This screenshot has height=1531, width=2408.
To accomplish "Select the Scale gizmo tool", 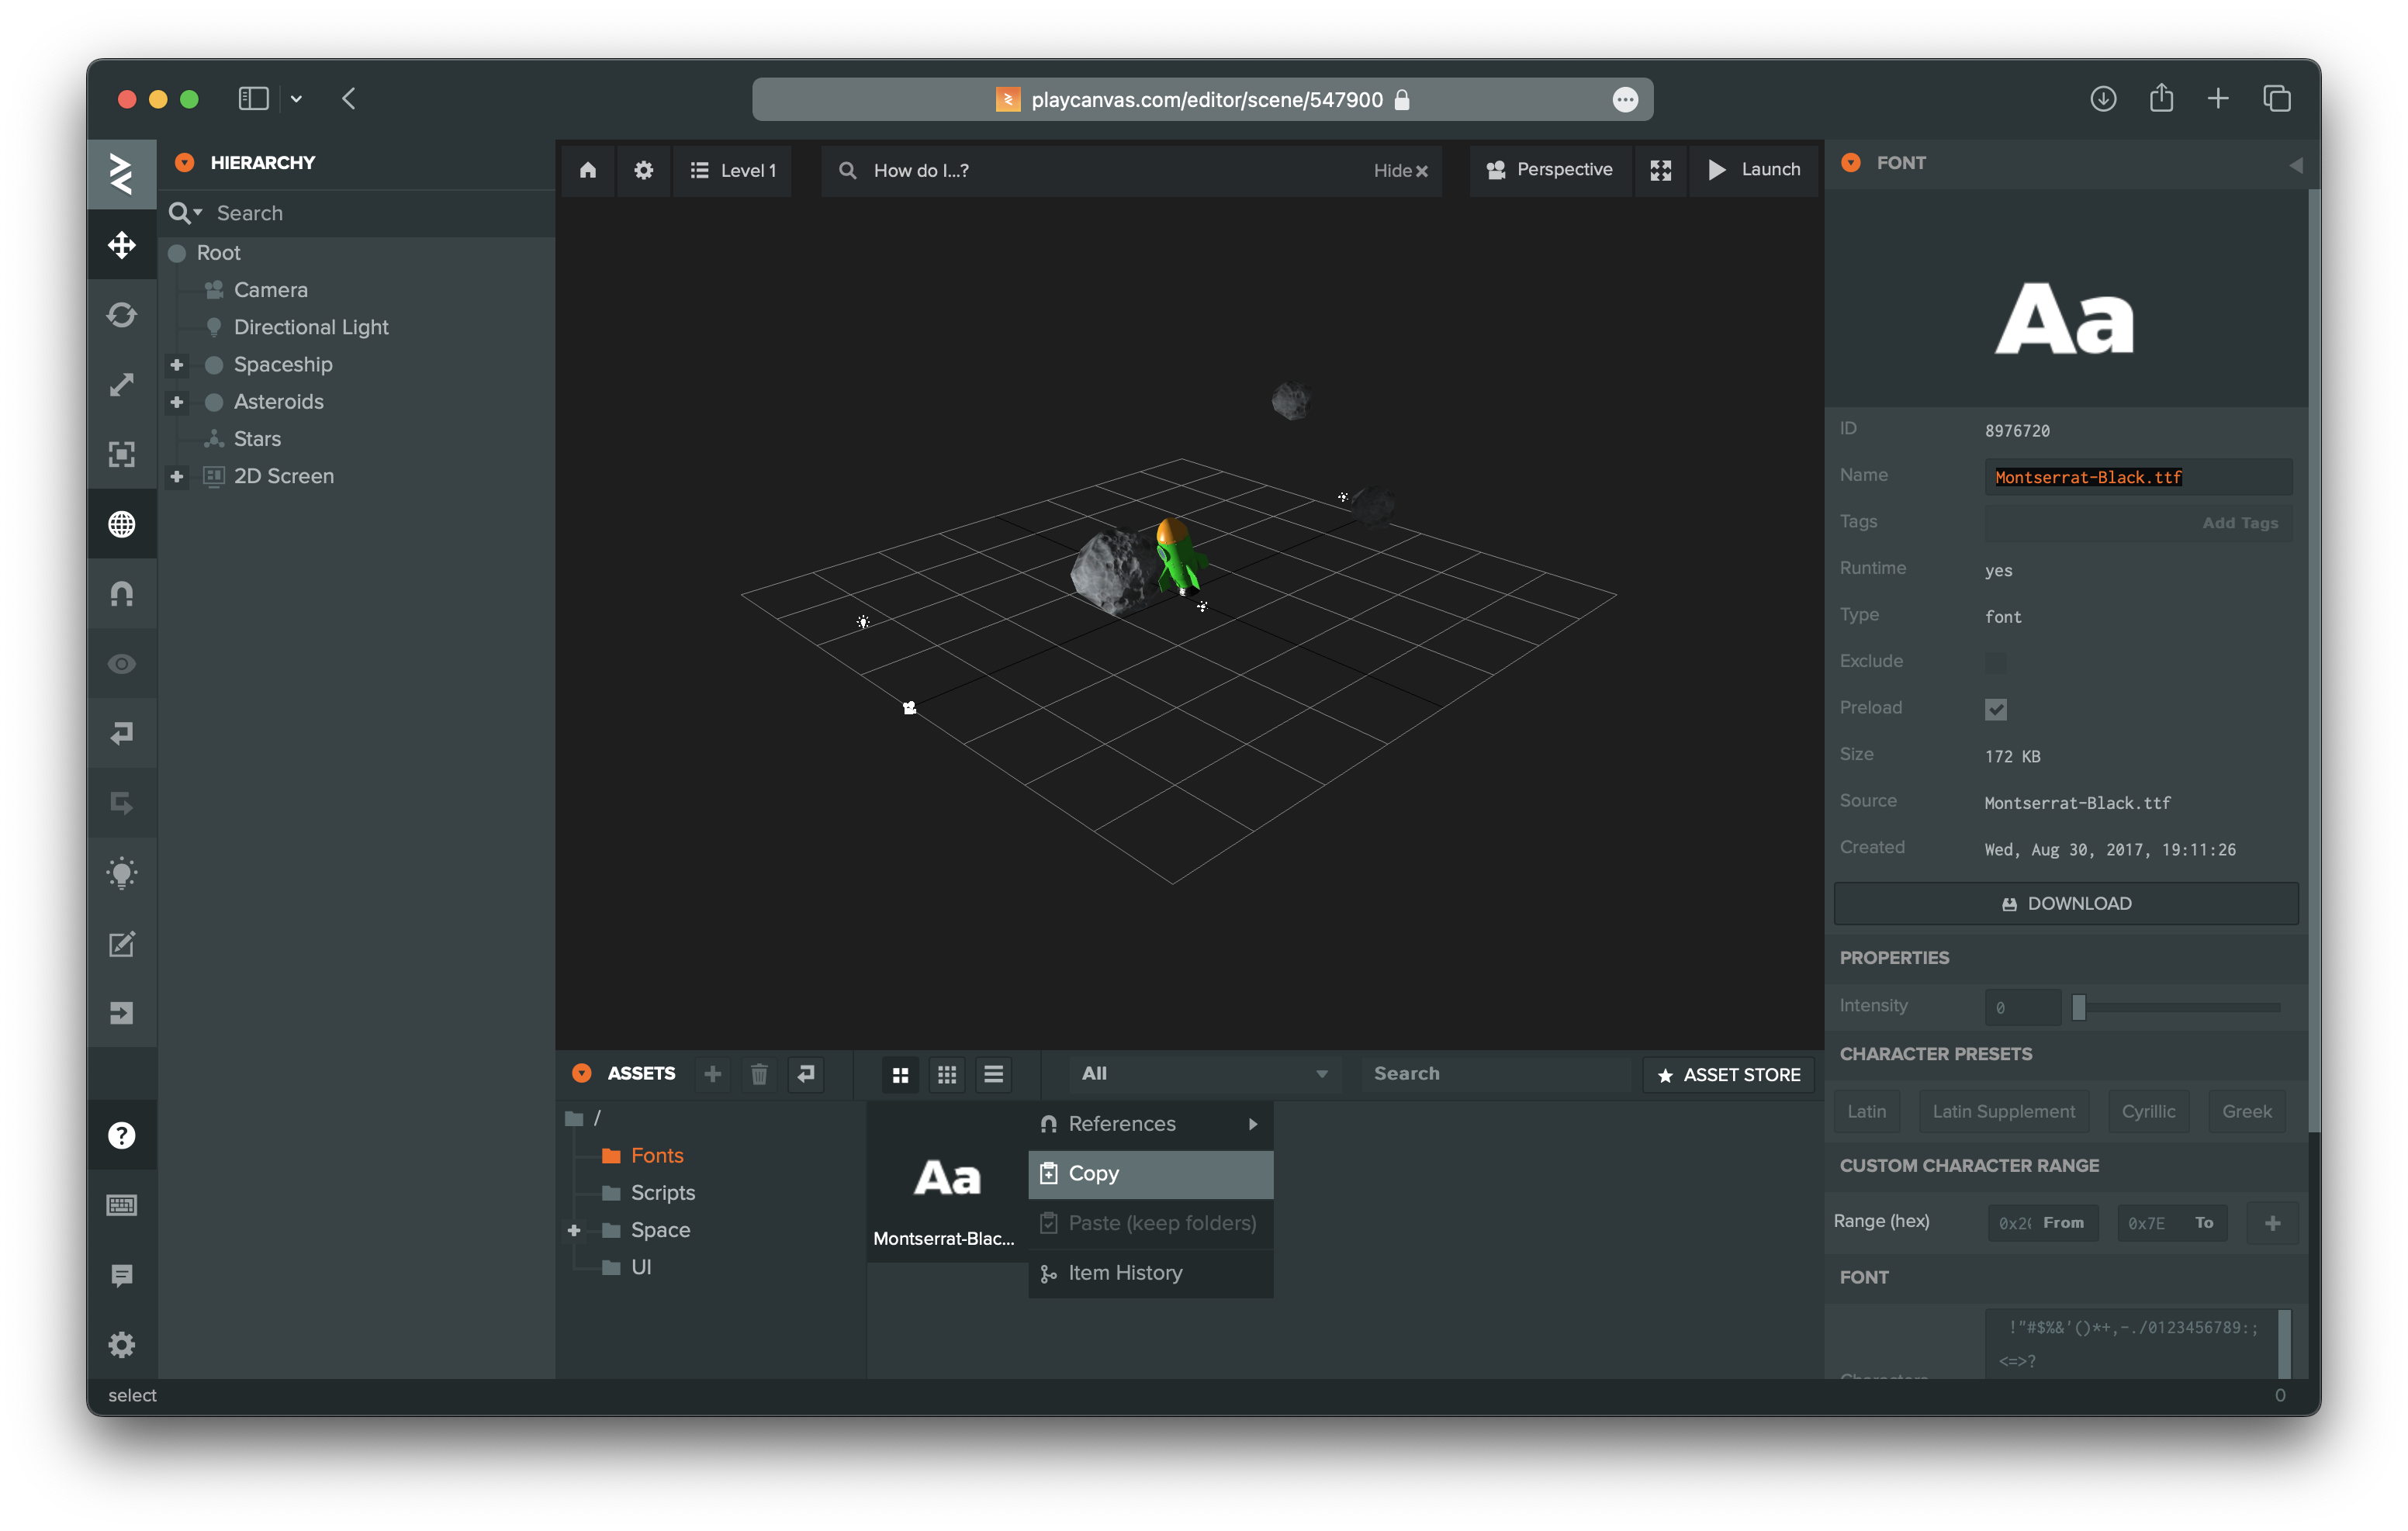I will tap(121, 385).
